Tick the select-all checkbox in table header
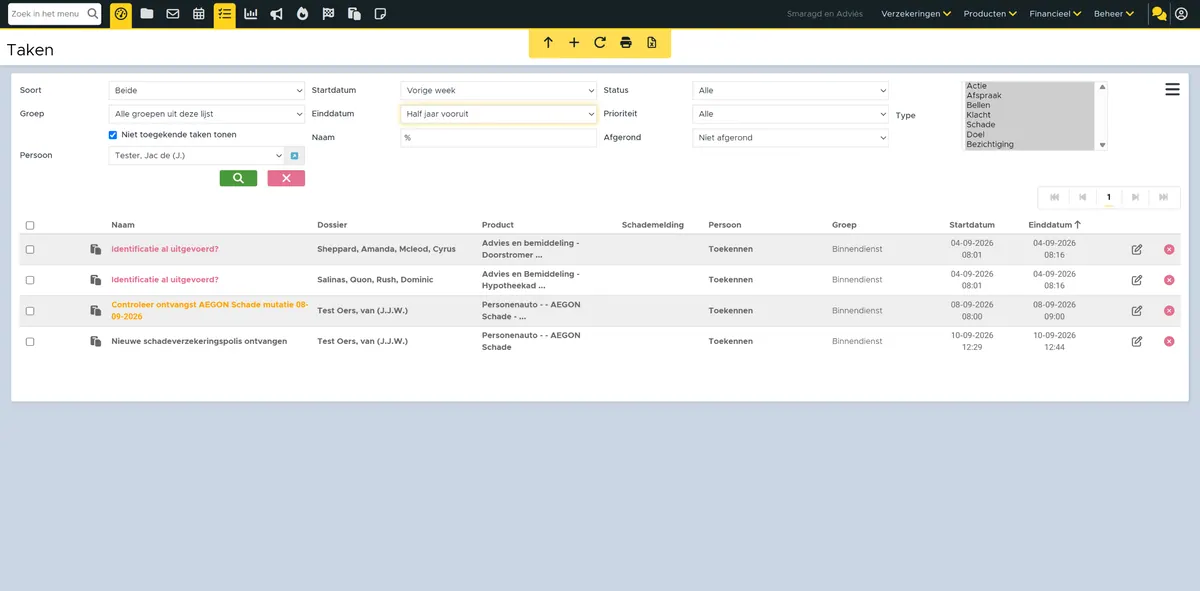This screenshot has height=591, width=1200. point(30,226)
